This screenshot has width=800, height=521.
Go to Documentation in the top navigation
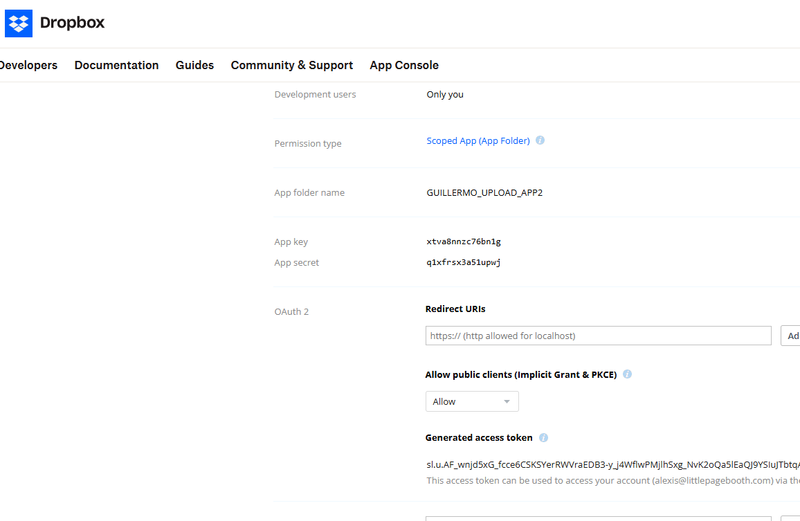[116, 65]
